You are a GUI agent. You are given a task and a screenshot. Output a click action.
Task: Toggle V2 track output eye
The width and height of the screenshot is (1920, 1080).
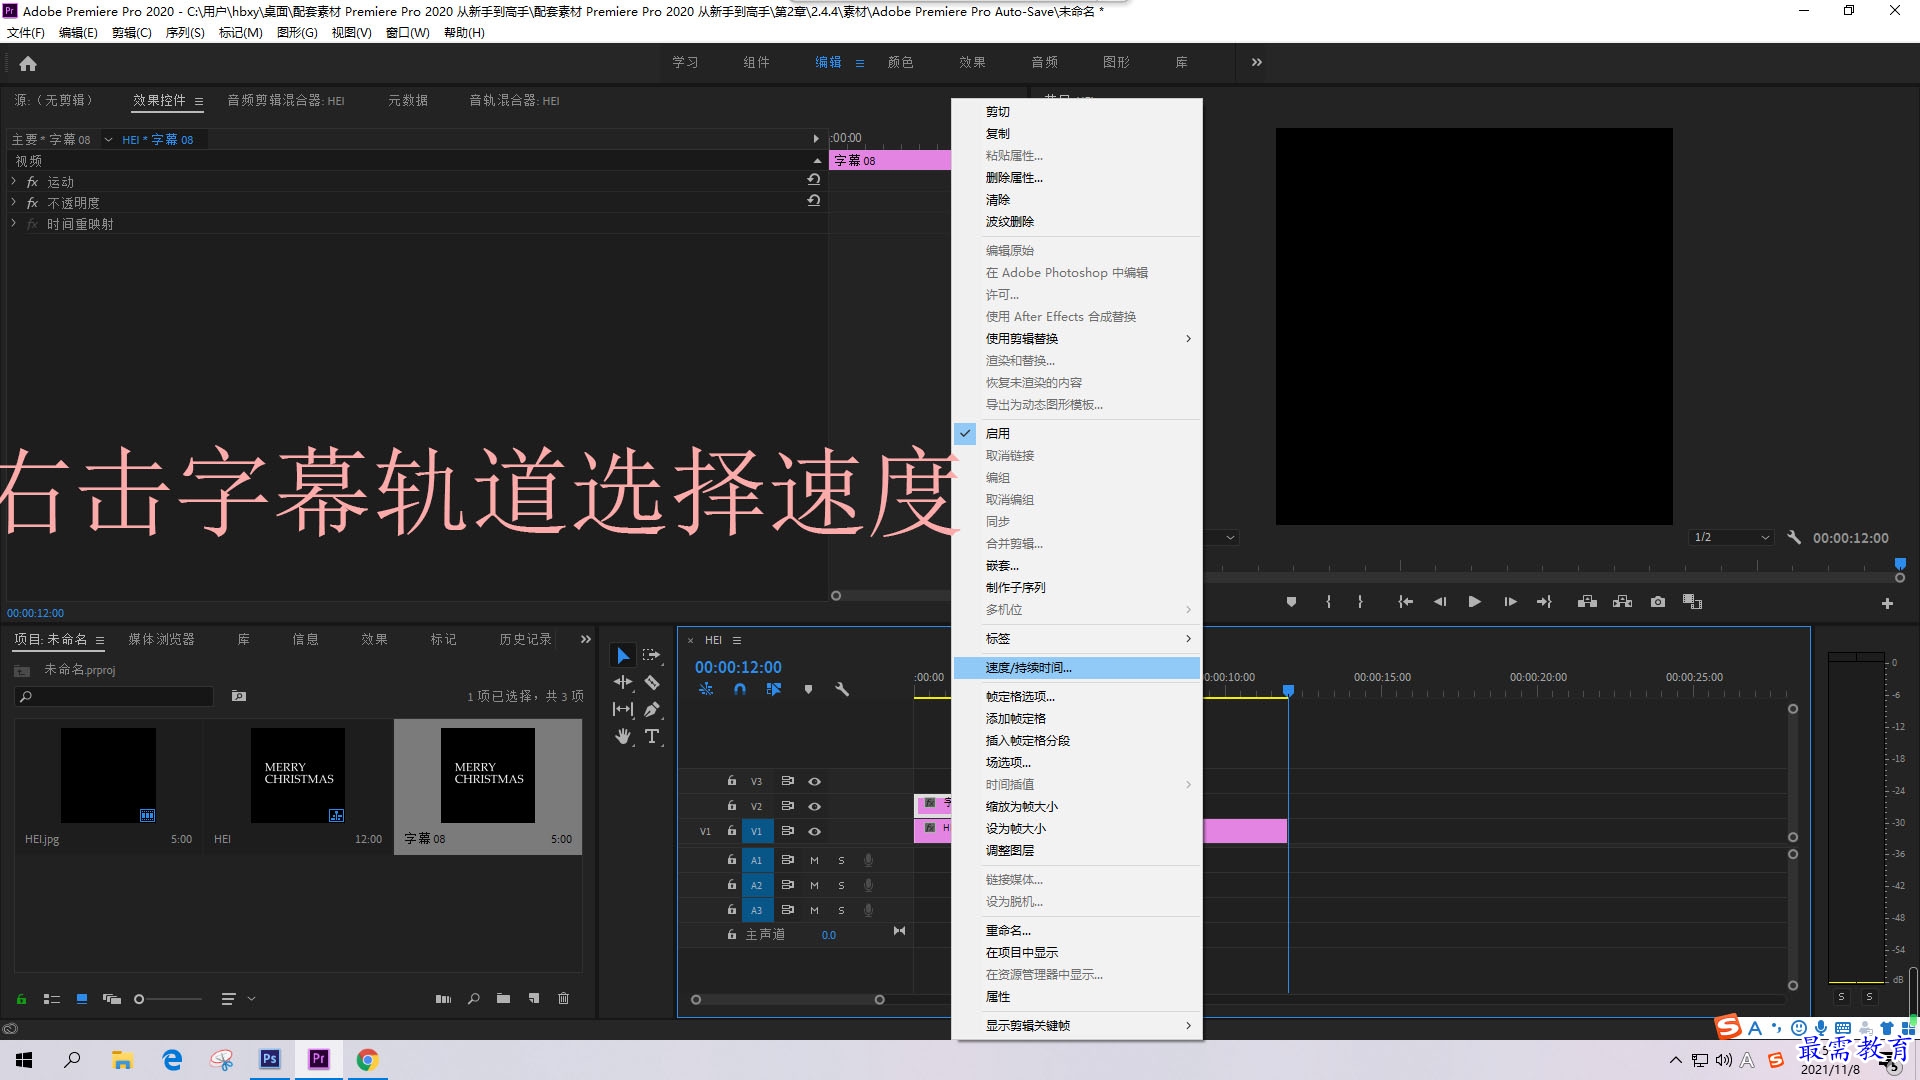pos(814,806)
